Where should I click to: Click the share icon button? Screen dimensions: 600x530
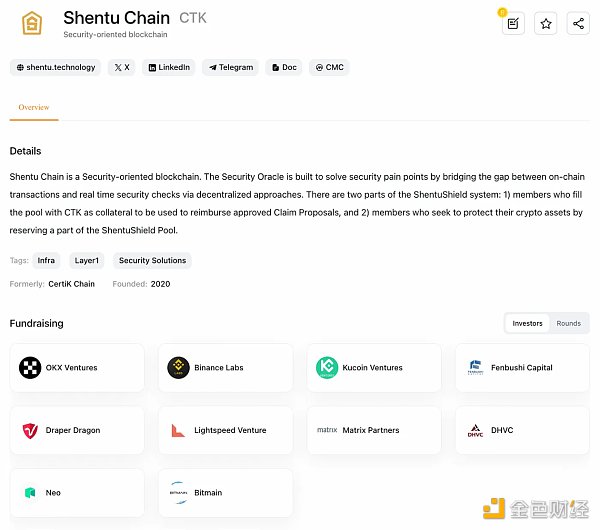pyautogui.click(x=578, y=23)
